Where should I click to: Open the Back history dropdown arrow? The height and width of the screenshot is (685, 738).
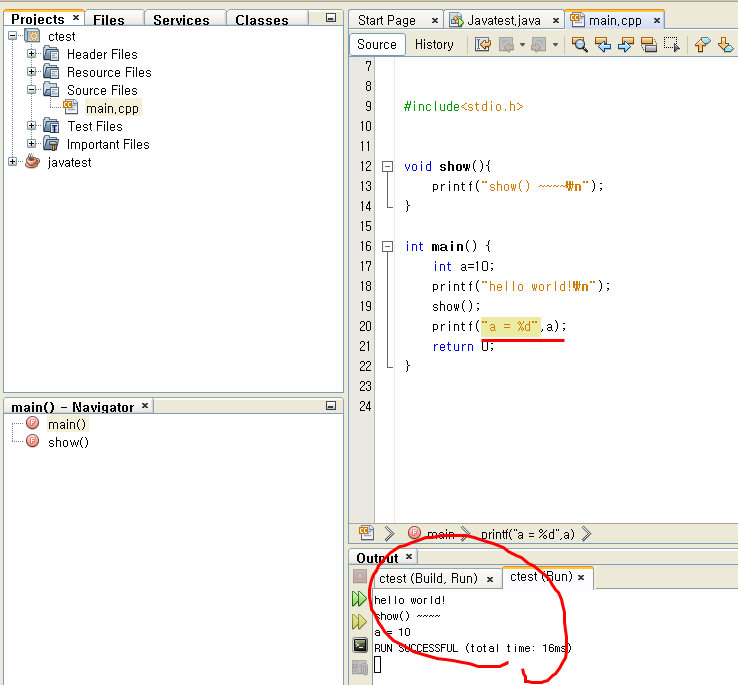click(x=522, y=44)
